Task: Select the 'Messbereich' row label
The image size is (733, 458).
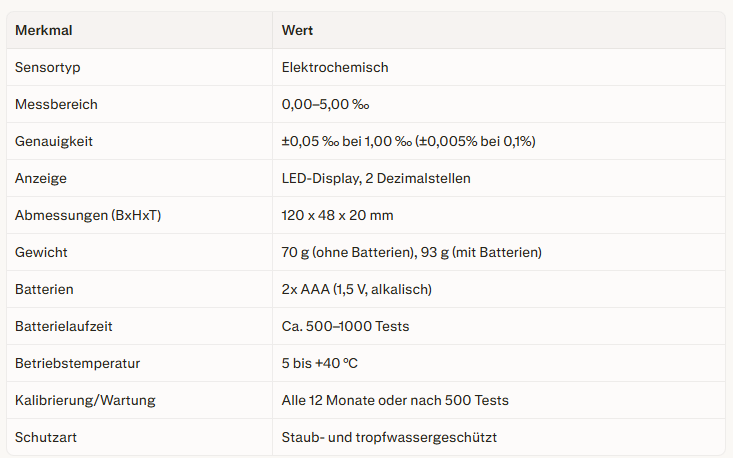Action: pos(56,105)
